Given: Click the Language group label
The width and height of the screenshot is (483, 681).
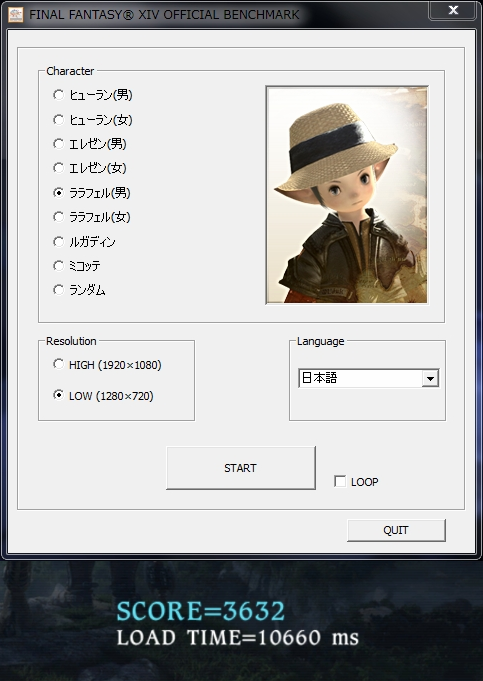Looking at the screenshot, I should [321, 342].
